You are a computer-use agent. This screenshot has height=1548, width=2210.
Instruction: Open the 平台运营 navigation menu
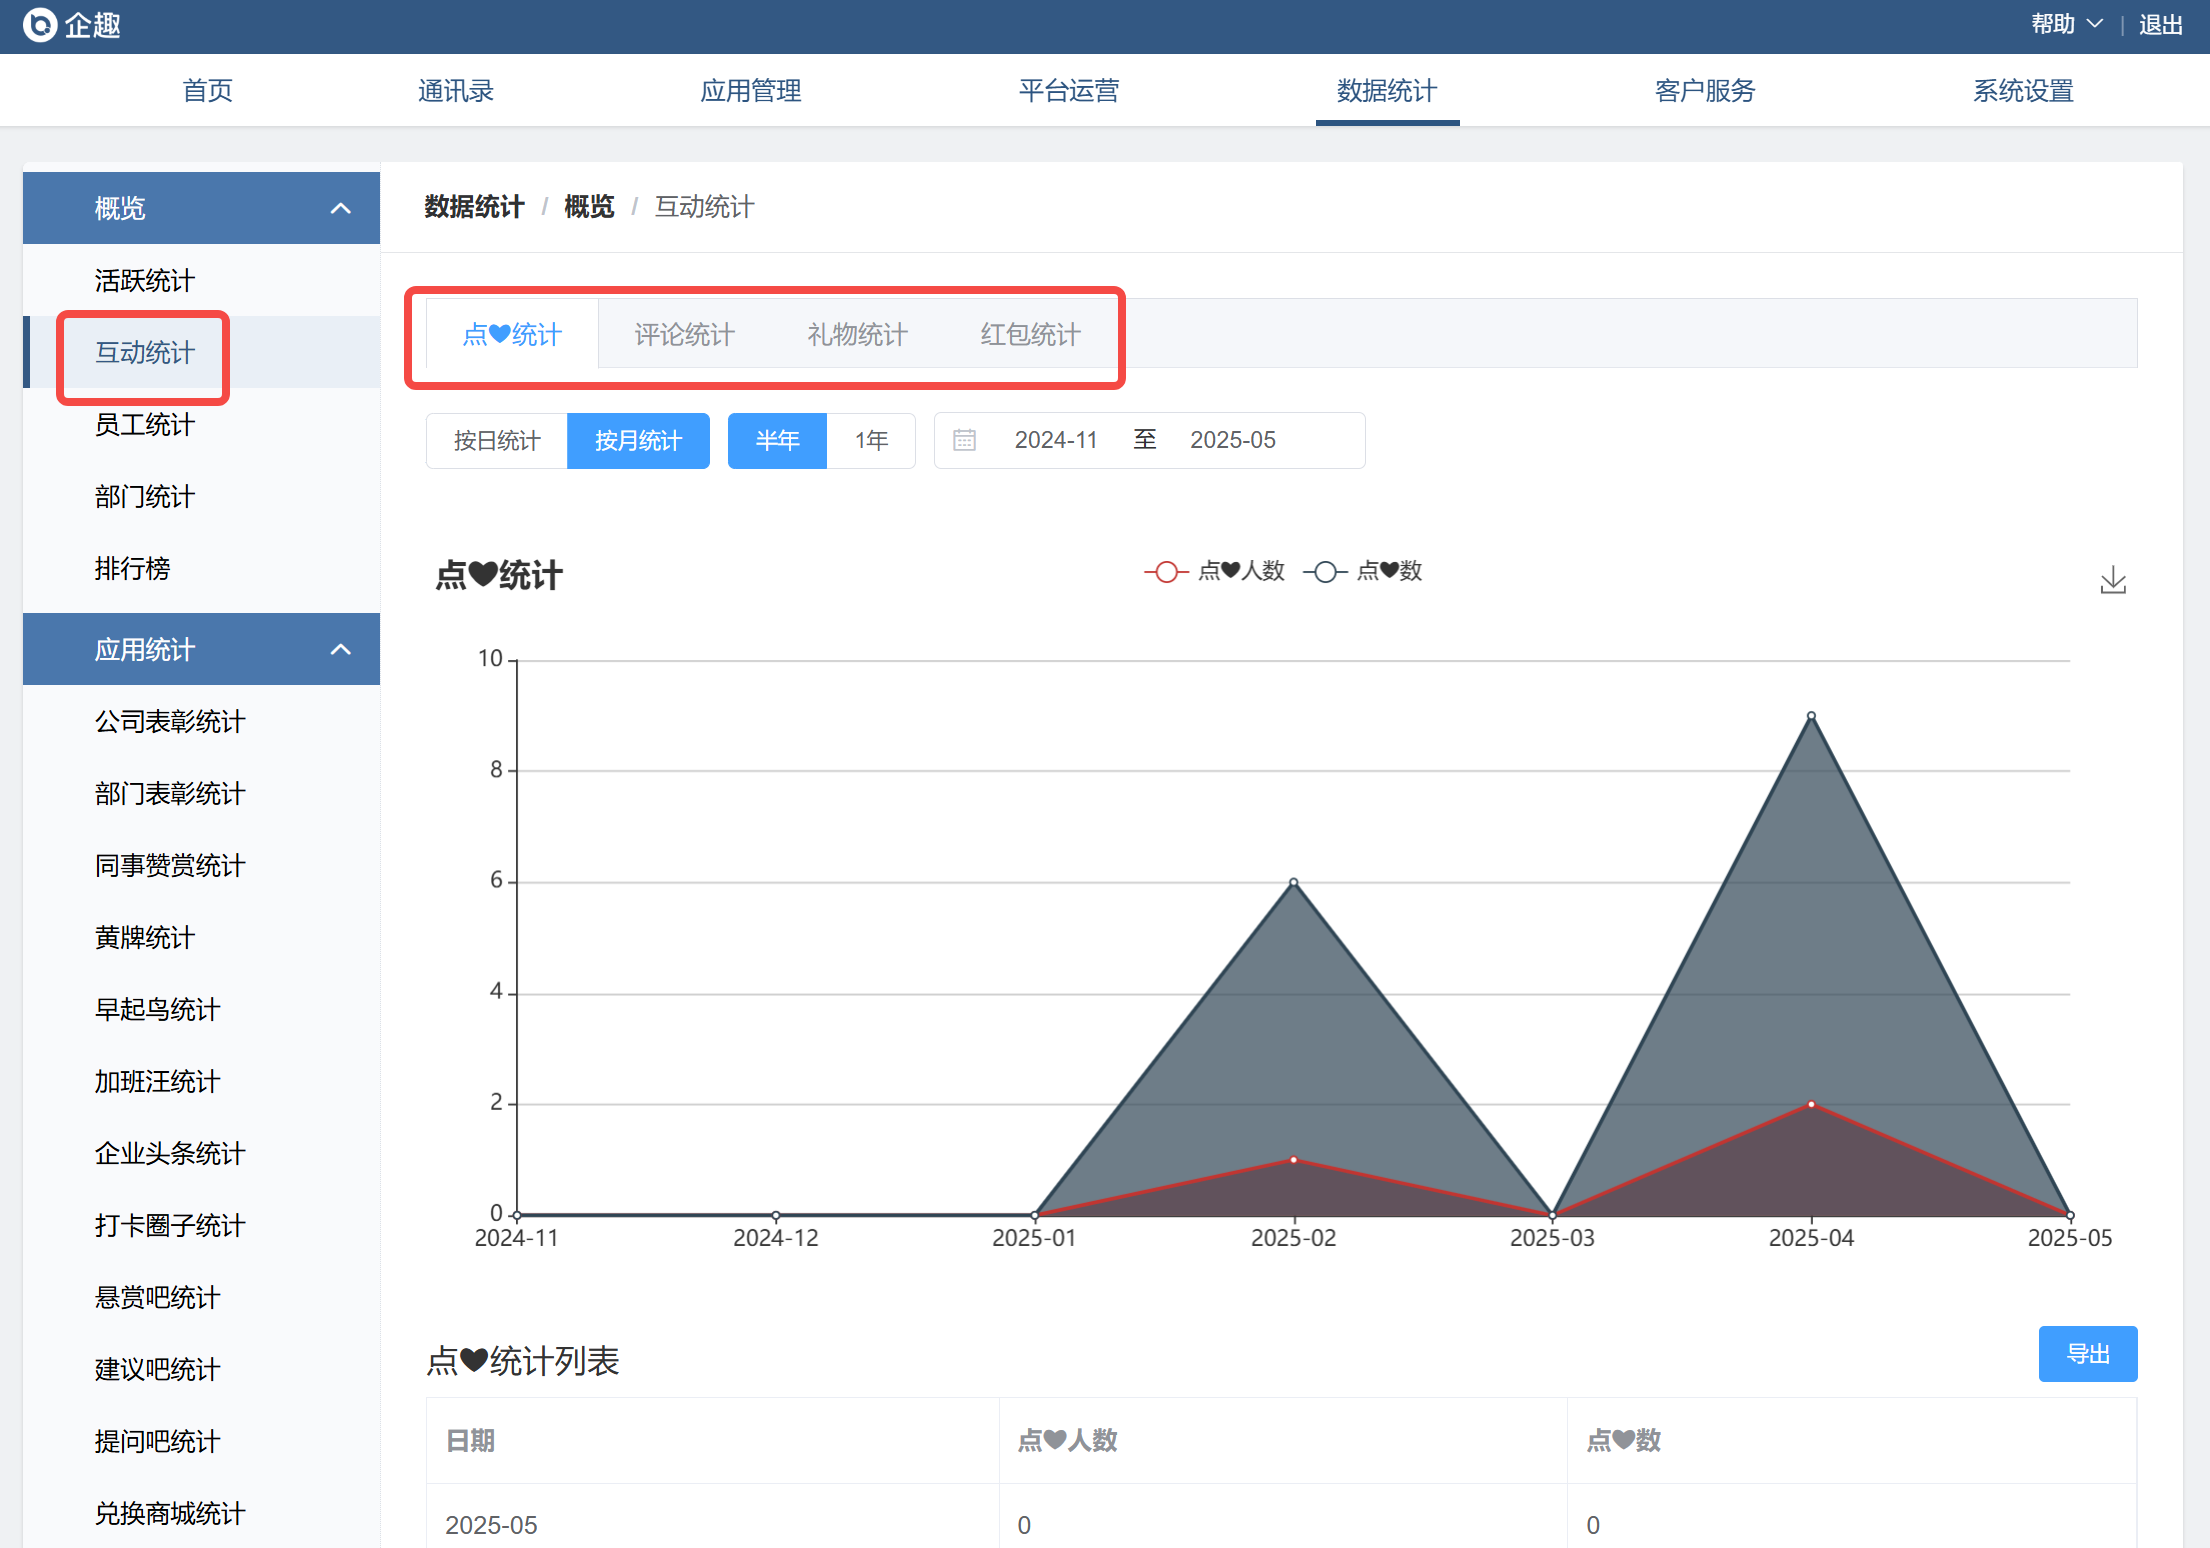1069,91
